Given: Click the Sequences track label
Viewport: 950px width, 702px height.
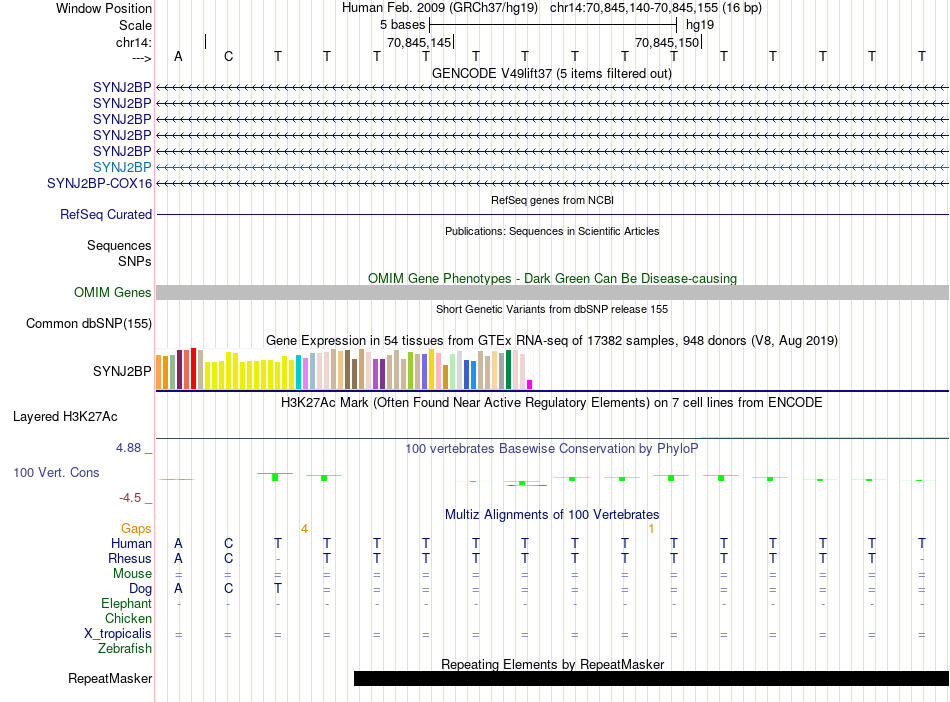Looking at the screenshot, I should click(x=119, y=245).
